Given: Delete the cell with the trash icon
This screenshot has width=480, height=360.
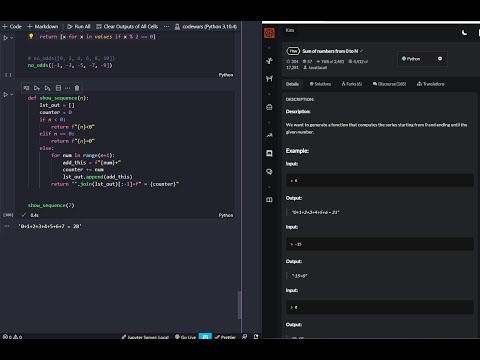Looking at the screenshot, I should (77, 88).
